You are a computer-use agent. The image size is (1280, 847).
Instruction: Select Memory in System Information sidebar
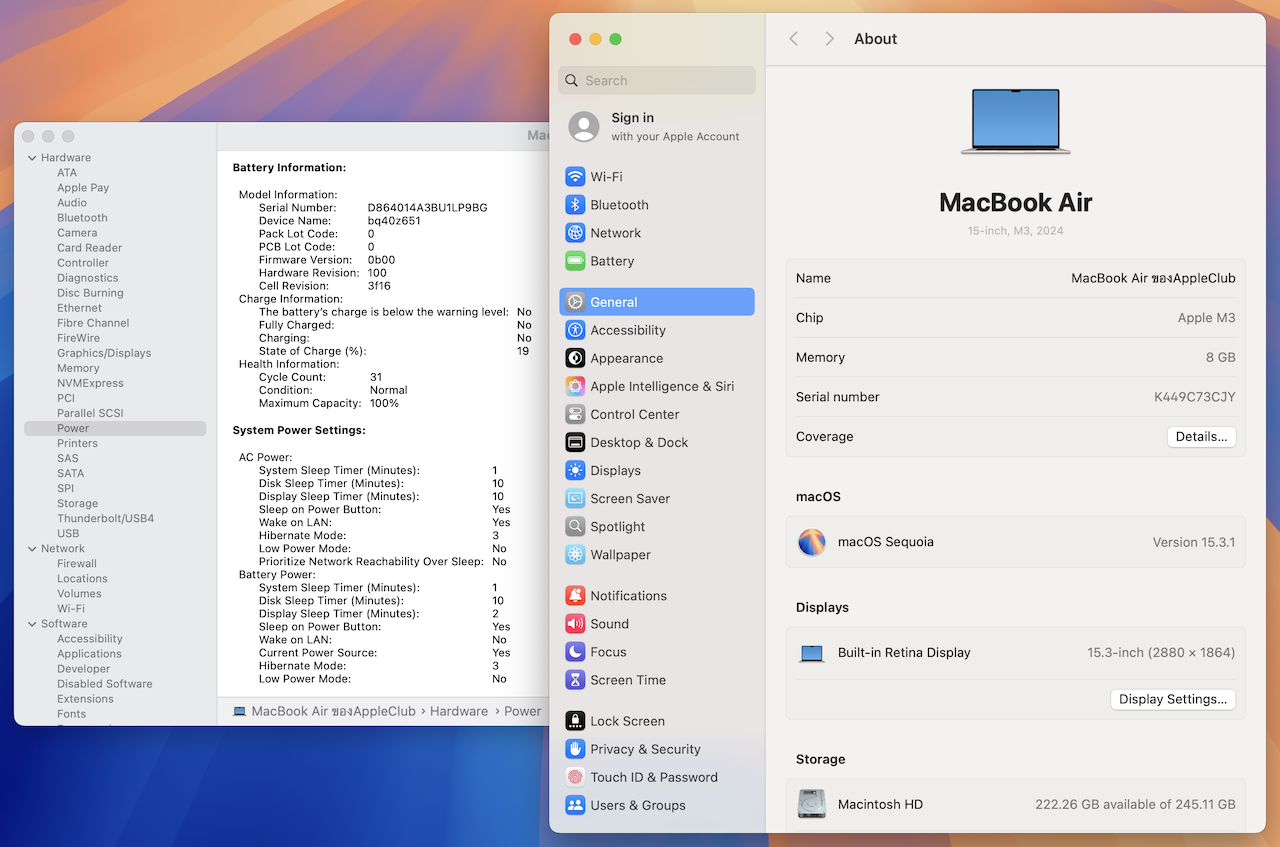point(78,368)
